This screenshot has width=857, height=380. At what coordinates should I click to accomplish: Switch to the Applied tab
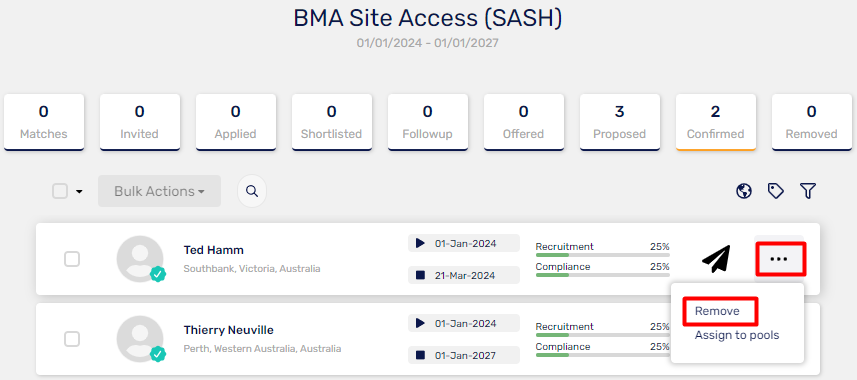236,122
